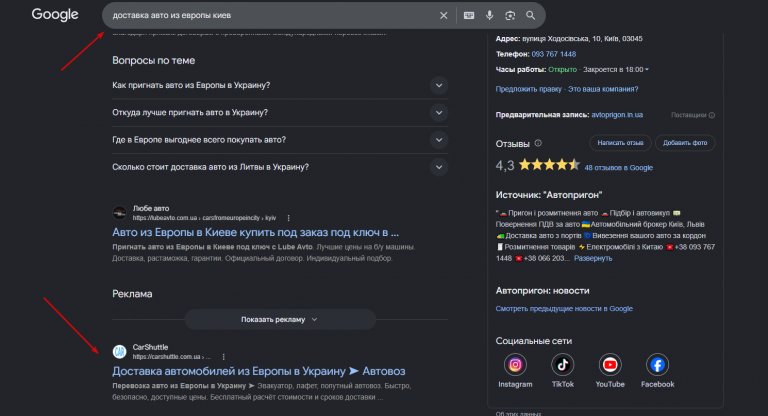Expand the Показать рекламу section

tap(280, 319)
